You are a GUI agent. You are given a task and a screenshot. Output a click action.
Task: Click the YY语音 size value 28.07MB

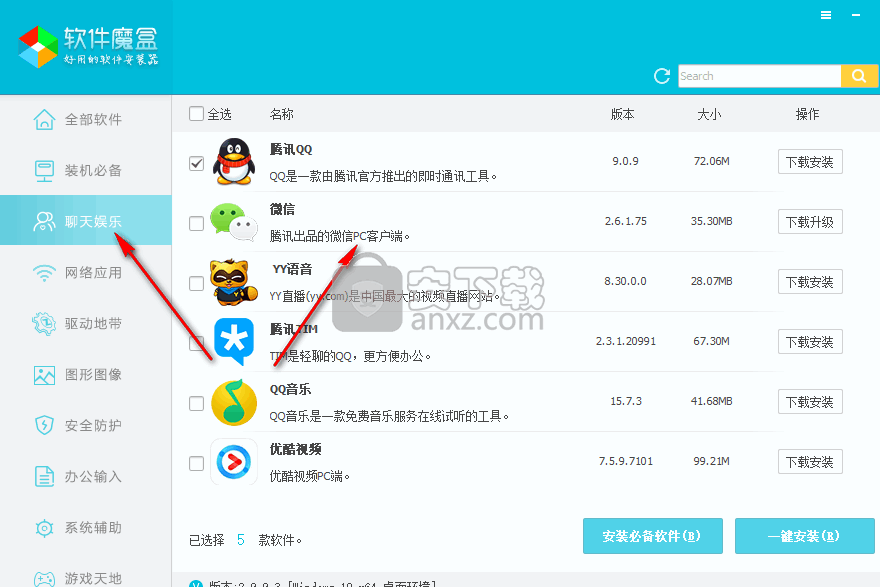(712, 281)
